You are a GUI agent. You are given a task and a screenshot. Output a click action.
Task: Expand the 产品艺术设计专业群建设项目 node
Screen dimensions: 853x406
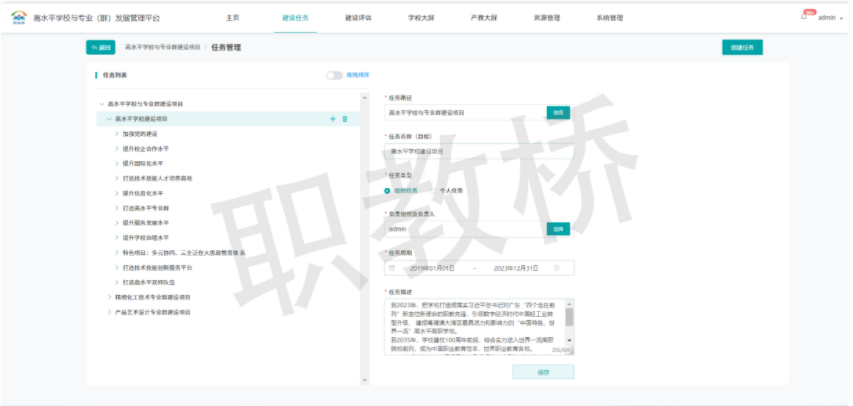[x=109, y=312]
